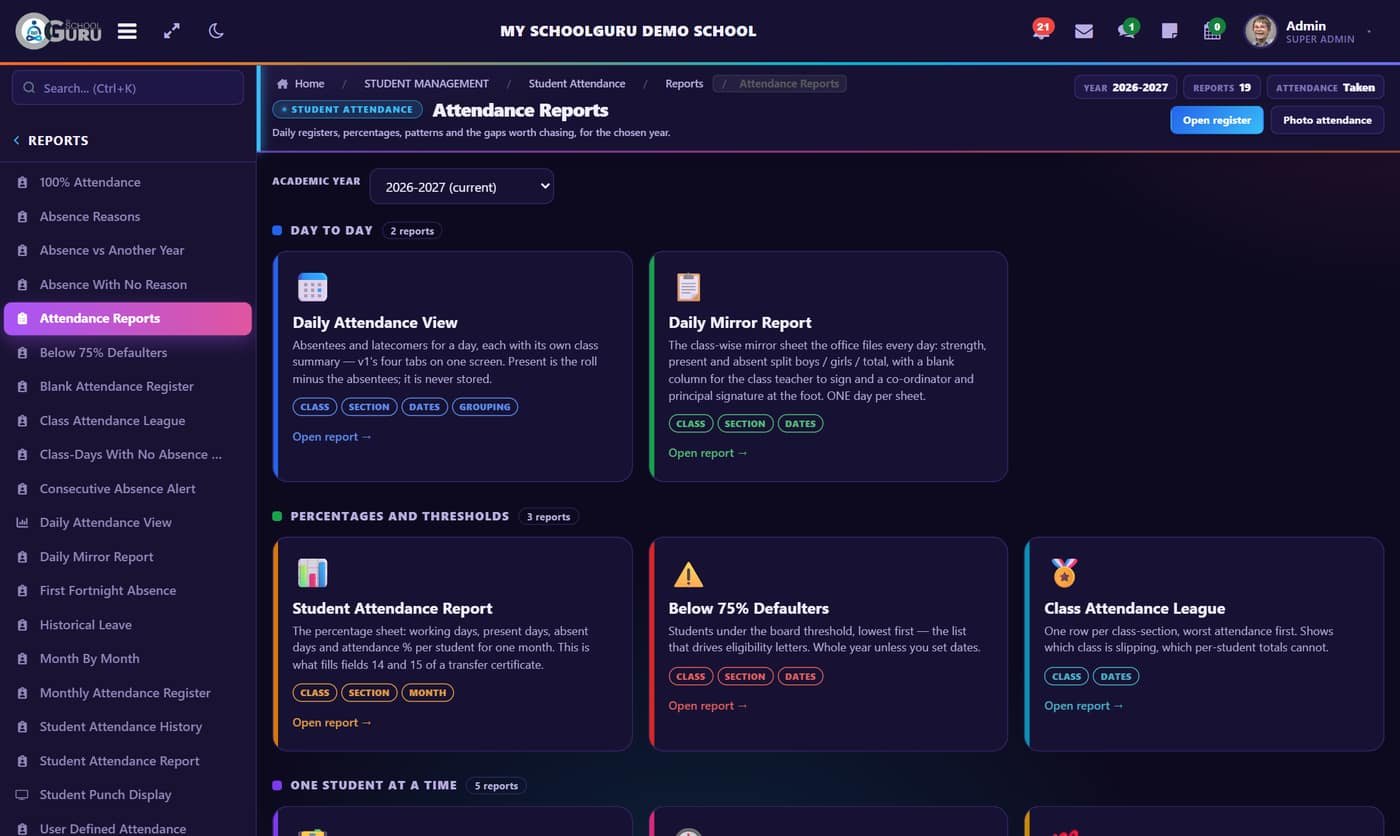Click the fullscreen expand arrows icon
The image size is (1400, 836).
click(x=172, y=31)
